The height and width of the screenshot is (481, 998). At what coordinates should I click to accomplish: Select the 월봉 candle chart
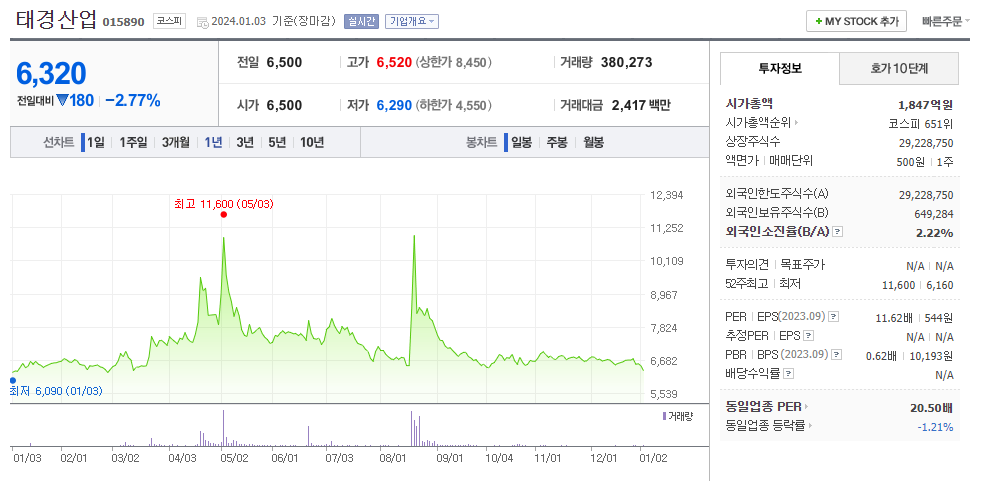coord(593,143)
